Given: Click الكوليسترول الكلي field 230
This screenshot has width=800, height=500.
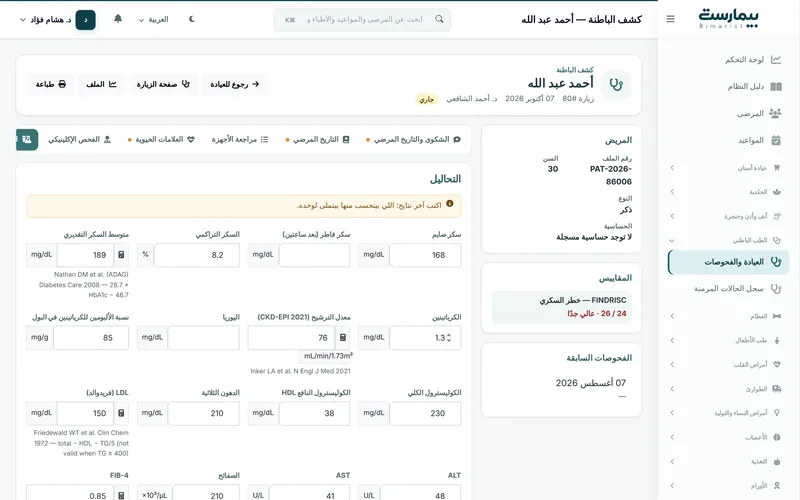Looking at the screenshot, I should click(426, 413).
